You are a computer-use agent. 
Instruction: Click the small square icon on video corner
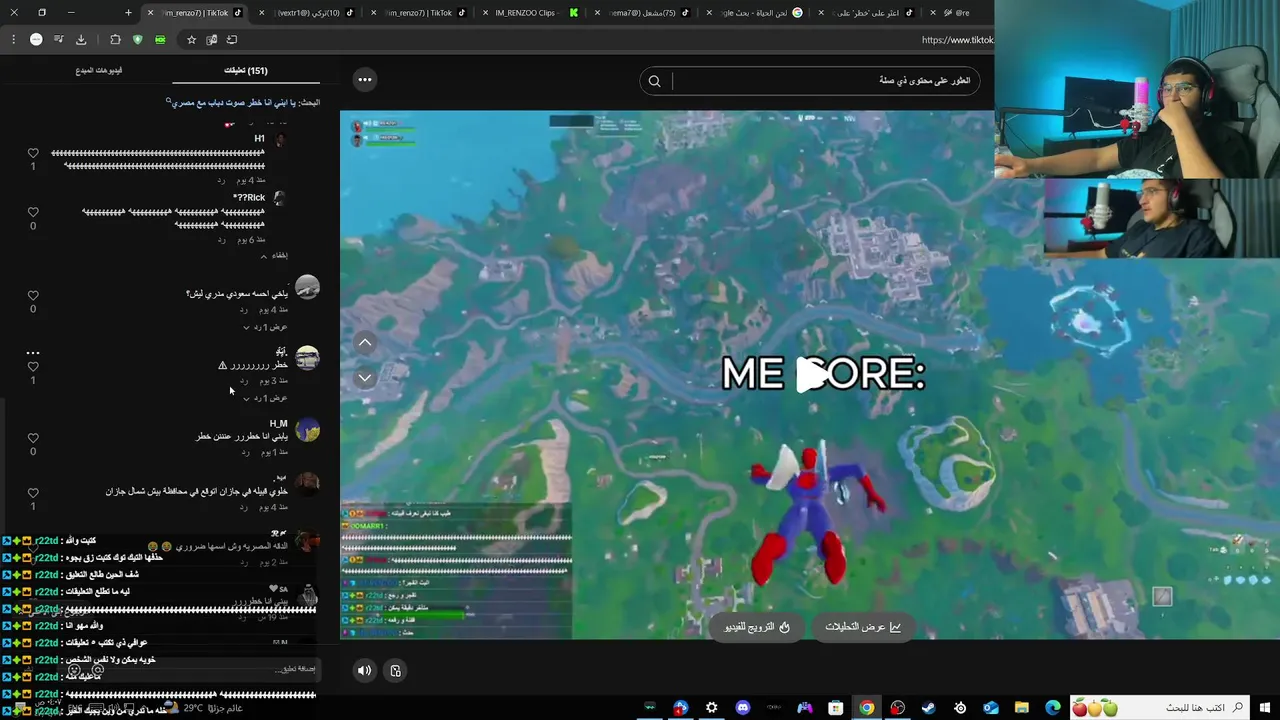[x=1161, y=596]
